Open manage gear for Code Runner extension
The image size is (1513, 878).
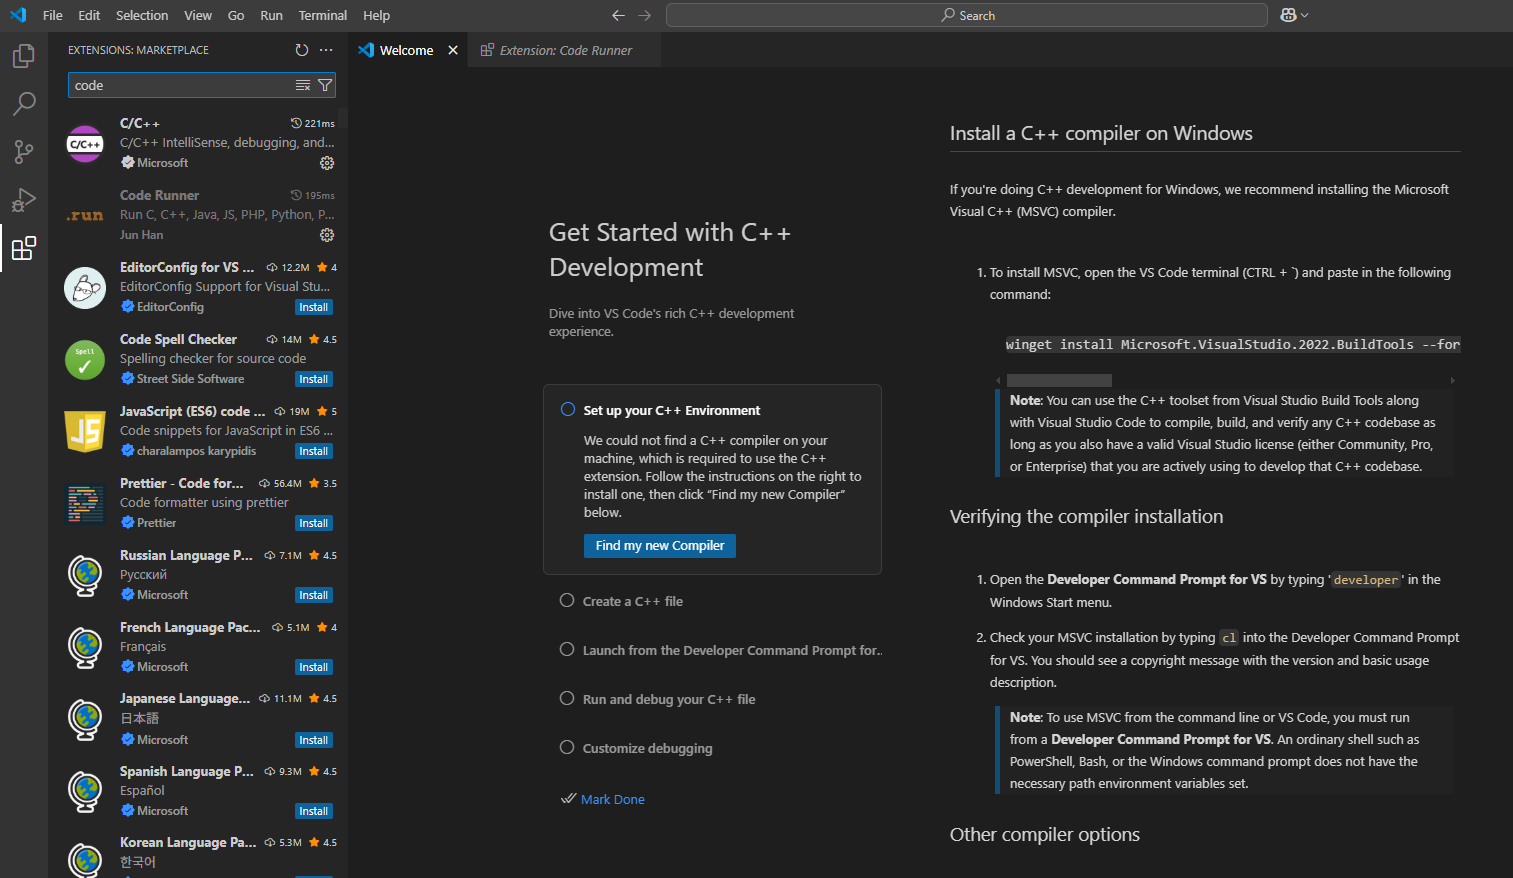327,235
